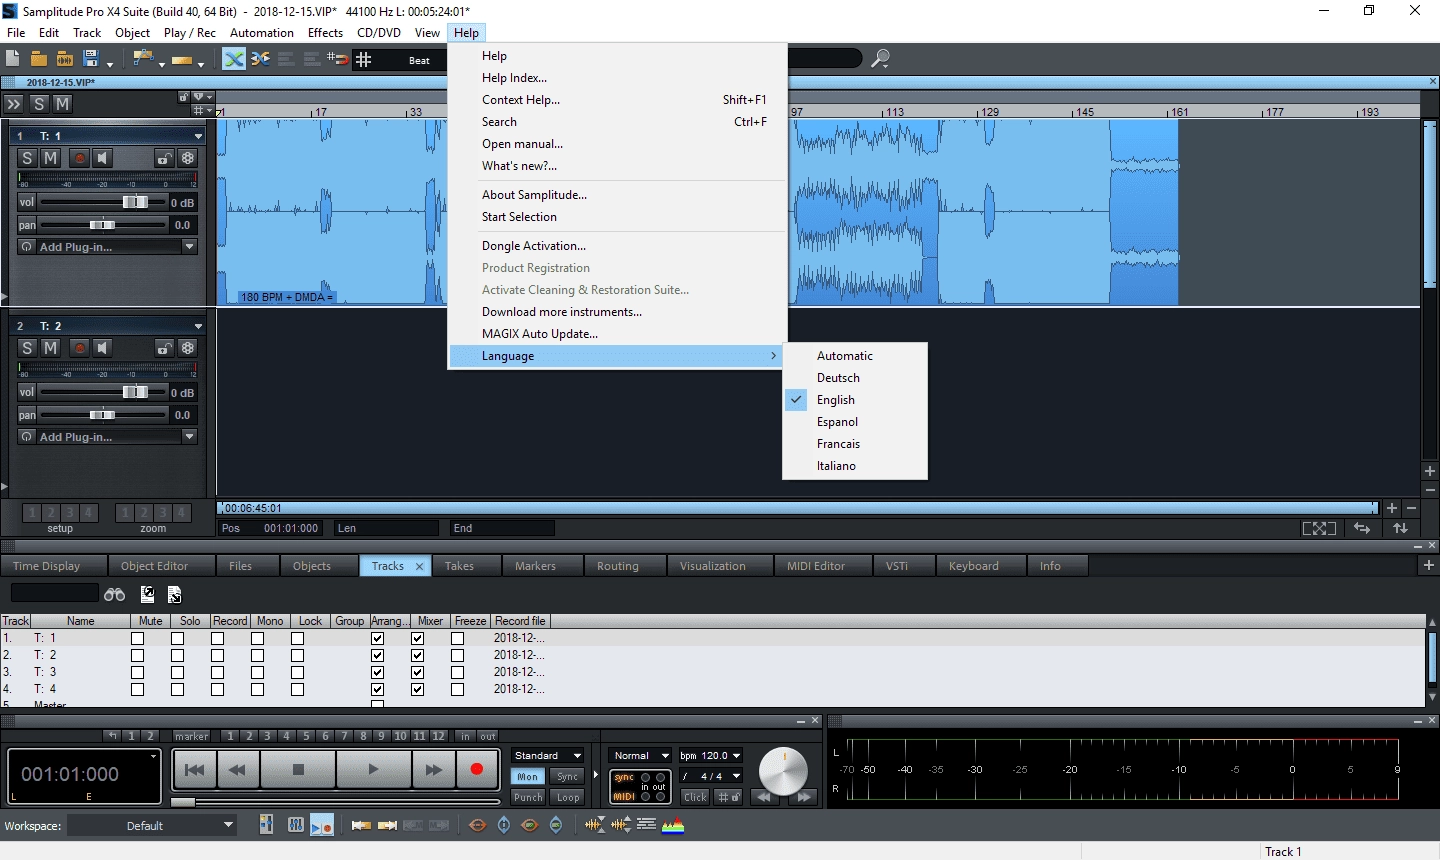The height and width of the screenshot is (860, 1440).
Task: Select Deutsch in the Language submenu
Action: coord(838,378)
